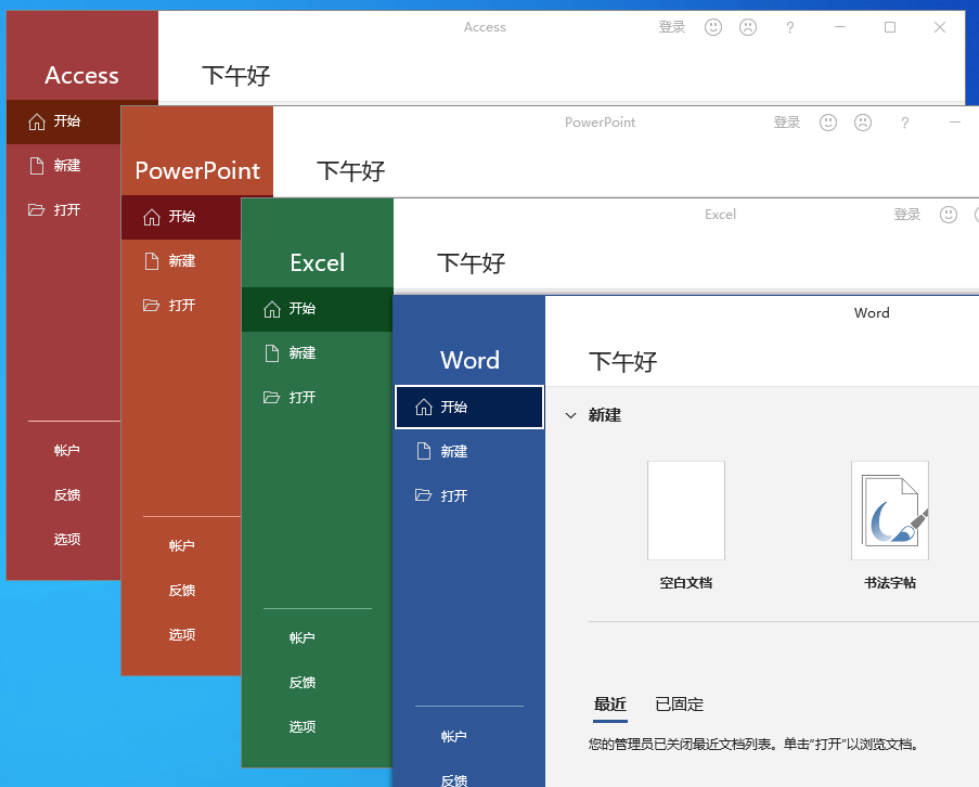
Task: Click 登录 in the PowerPoint title bar
Action: click(x=787, y=122)
